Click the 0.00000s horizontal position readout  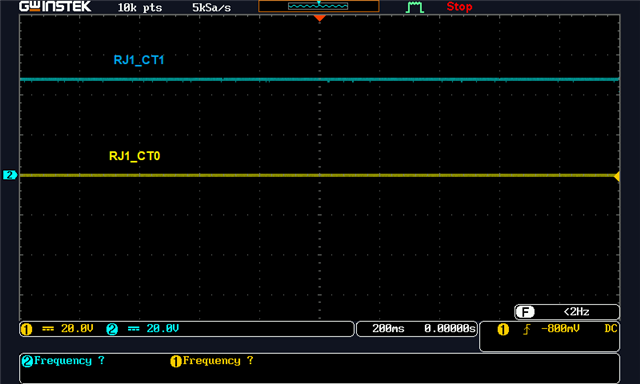449,329
